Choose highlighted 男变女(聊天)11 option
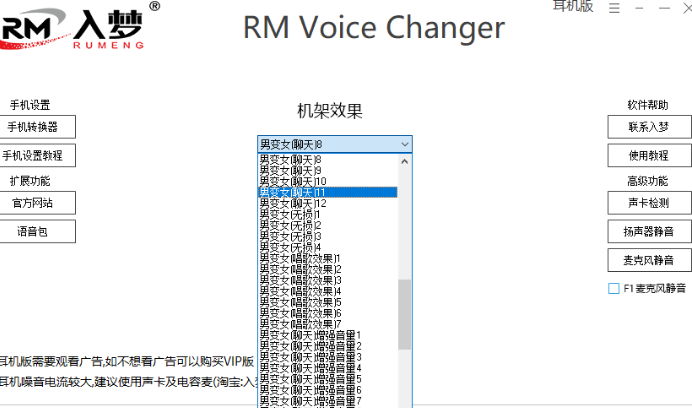The image size is (692, 408). 327,193
